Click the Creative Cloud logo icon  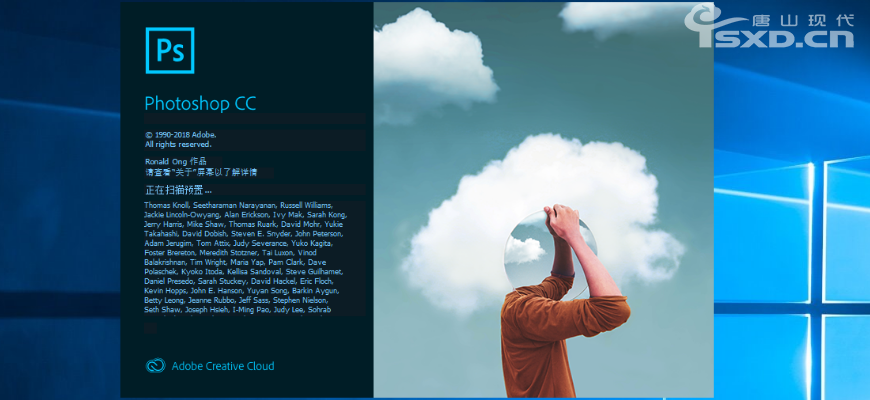(x=155, y=366)
